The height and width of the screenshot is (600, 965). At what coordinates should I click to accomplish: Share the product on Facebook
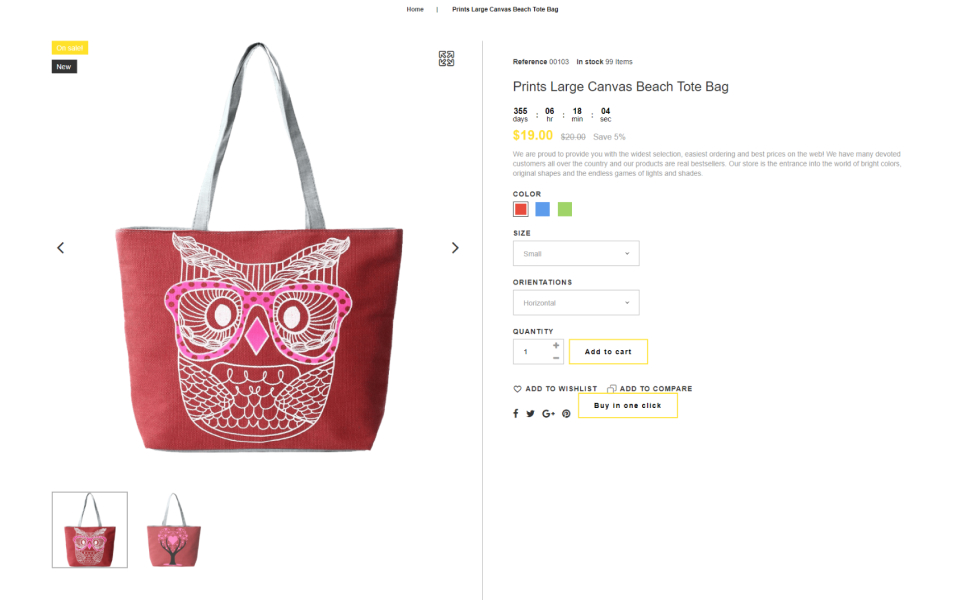516,414
